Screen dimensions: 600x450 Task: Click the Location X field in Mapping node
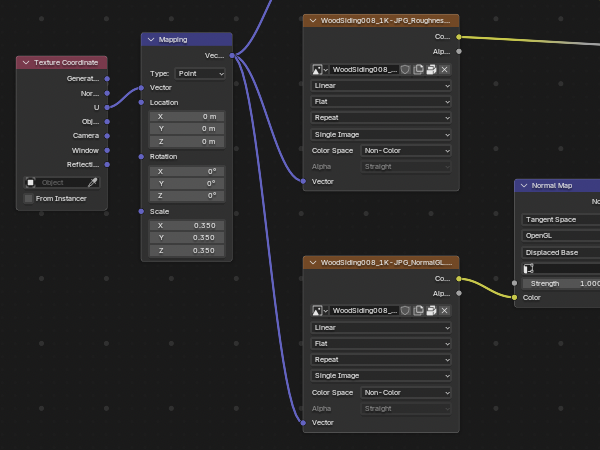[x=187, y=117]
